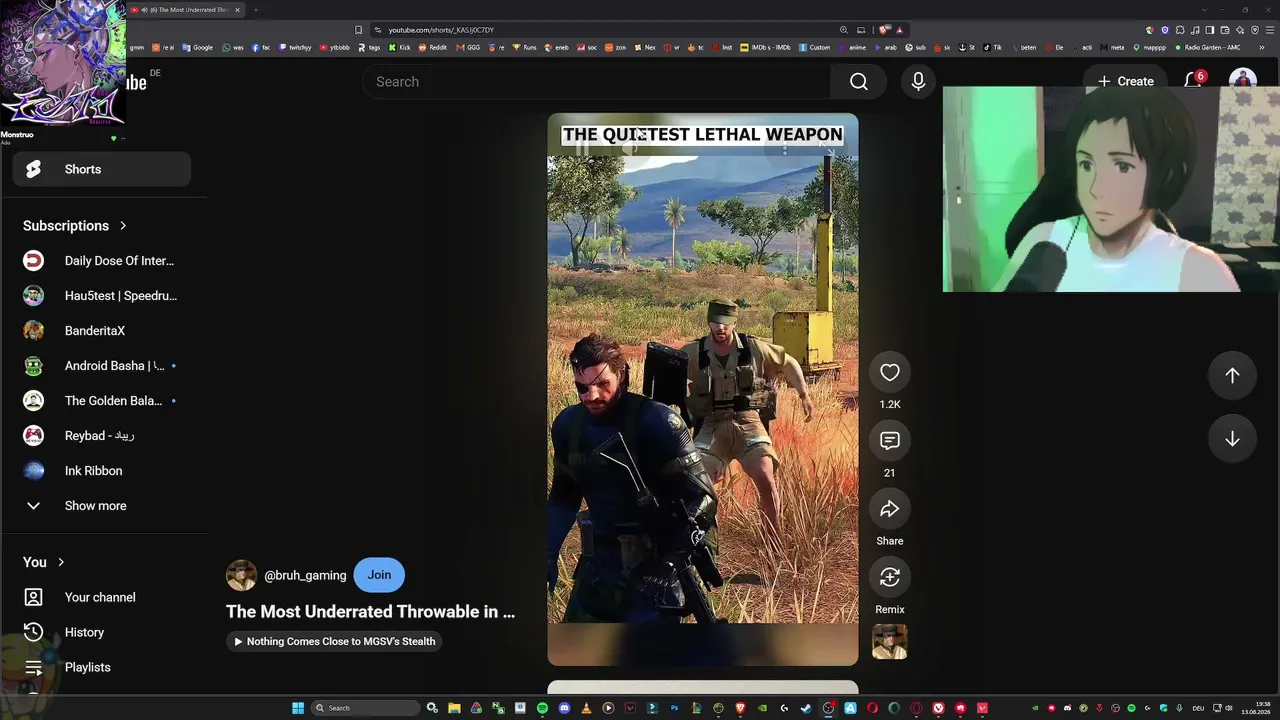Click into the YouTube search field
The height and width of the screenshot is (720, 1280).
[x=596, y=82]
